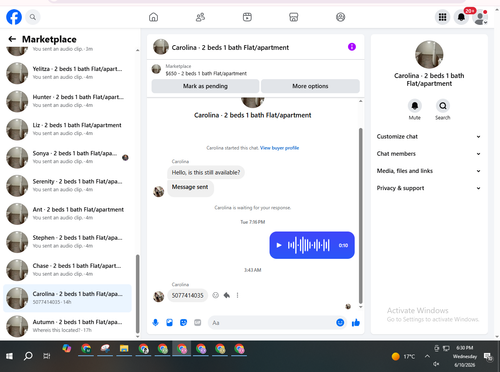Click the side panel listing photo

[x=429, y=55]
